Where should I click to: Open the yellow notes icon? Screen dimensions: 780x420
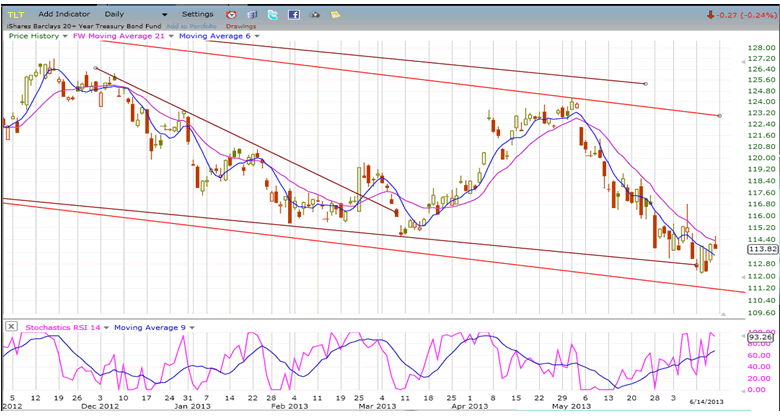[x=338, y=15]
